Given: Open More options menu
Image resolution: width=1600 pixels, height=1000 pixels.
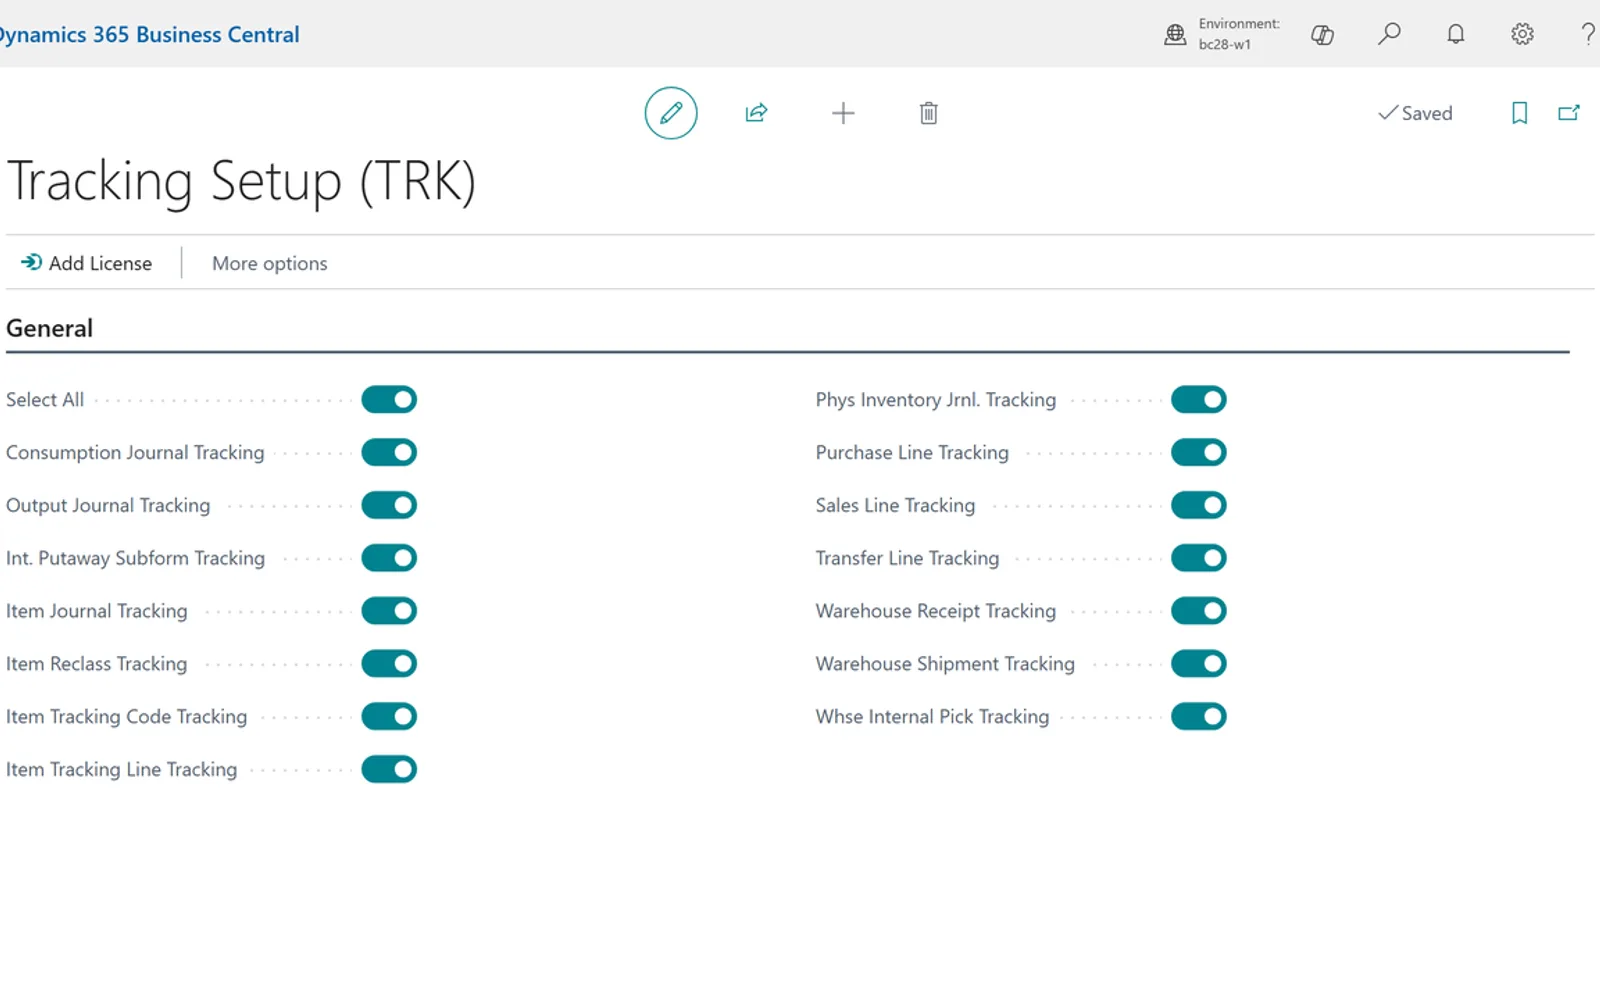Looking at the screenshot, I should [270, 263].
